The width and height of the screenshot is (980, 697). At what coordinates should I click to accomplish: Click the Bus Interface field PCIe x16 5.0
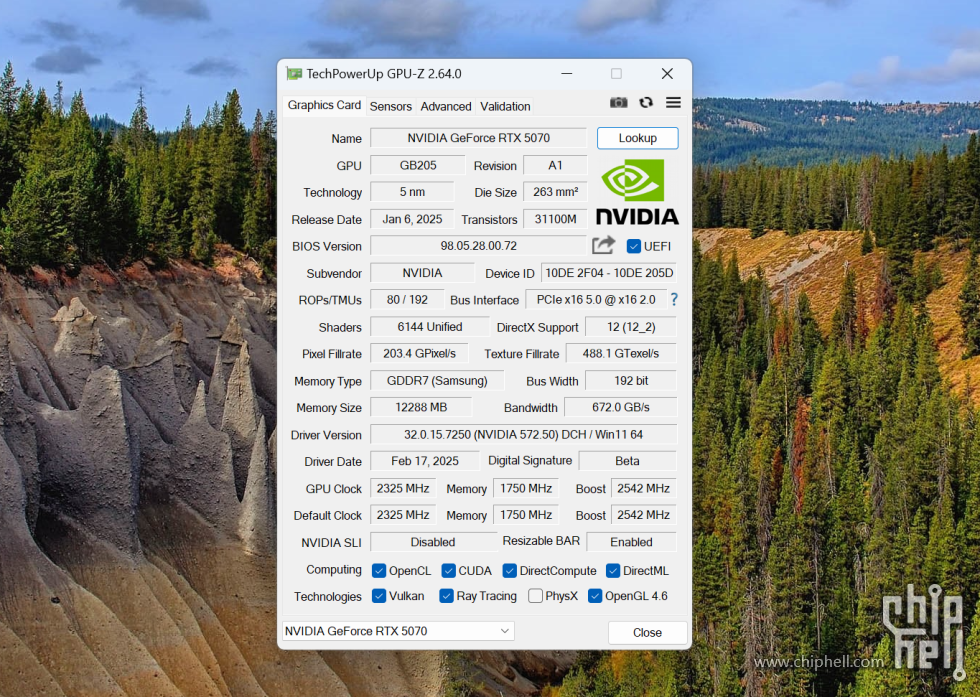click(596, 300)
